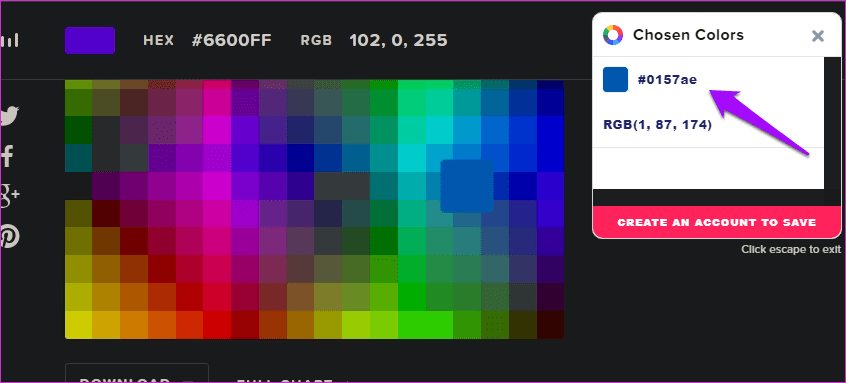Click Create an Account to Save

(x=717, y=222)
